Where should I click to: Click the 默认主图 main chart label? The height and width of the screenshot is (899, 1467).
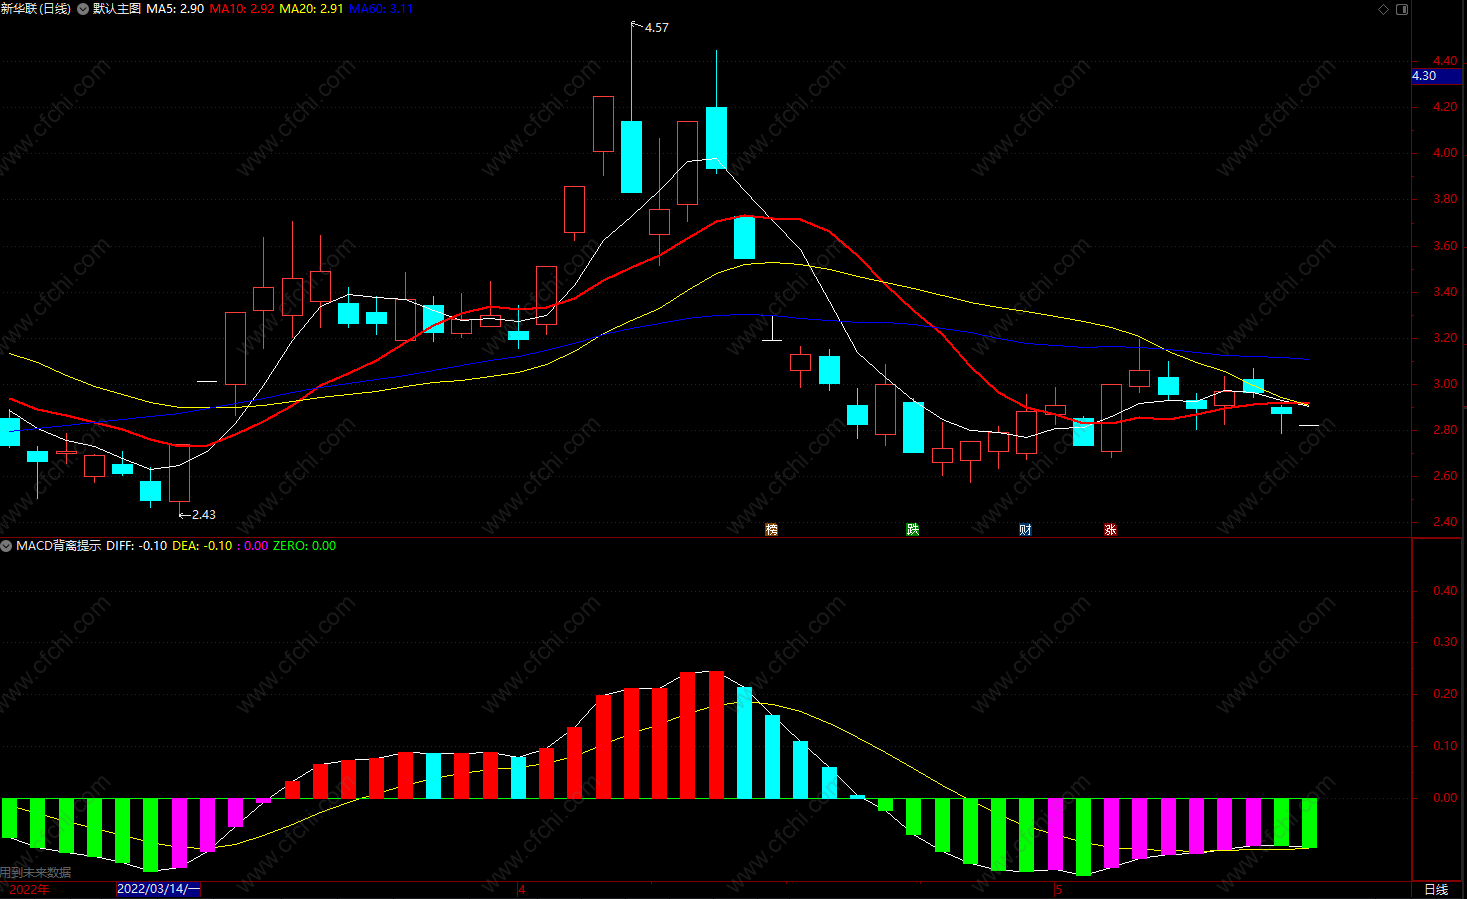(117, 9)
